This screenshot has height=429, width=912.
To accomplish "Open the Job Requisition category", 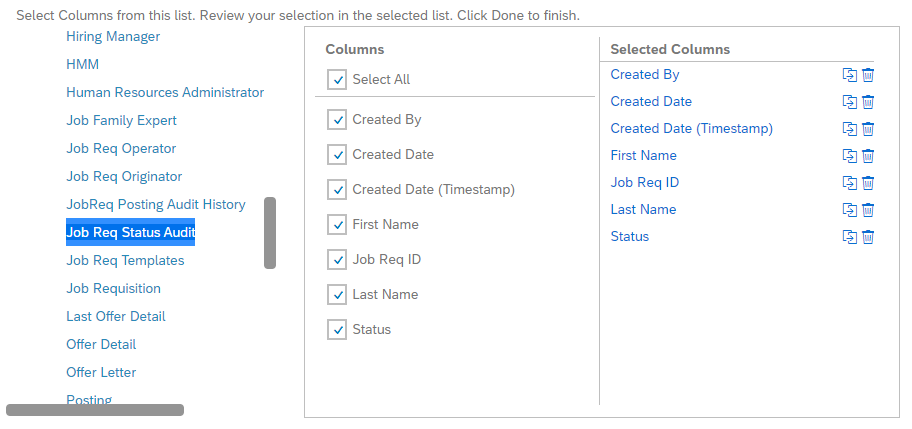I will [x=113, y=288].
